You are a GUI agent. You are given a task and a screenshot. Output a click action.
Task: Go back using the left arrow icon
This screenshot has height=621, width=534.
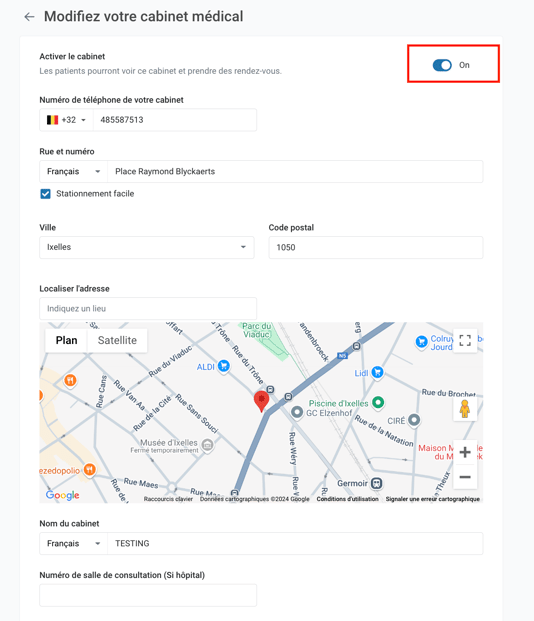pos(29,17)
